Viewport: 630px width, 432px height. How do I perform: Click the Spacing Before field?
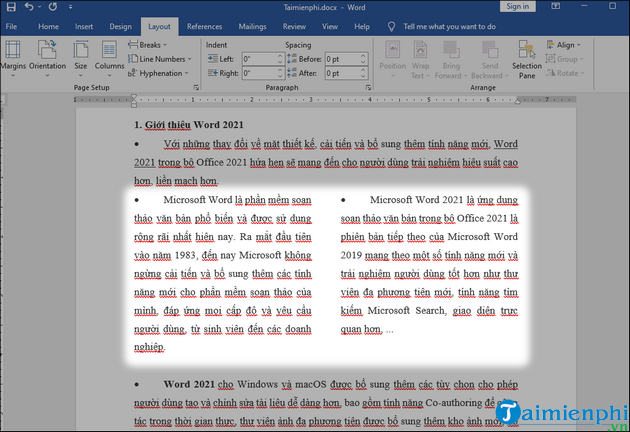[x=342, y=59]
